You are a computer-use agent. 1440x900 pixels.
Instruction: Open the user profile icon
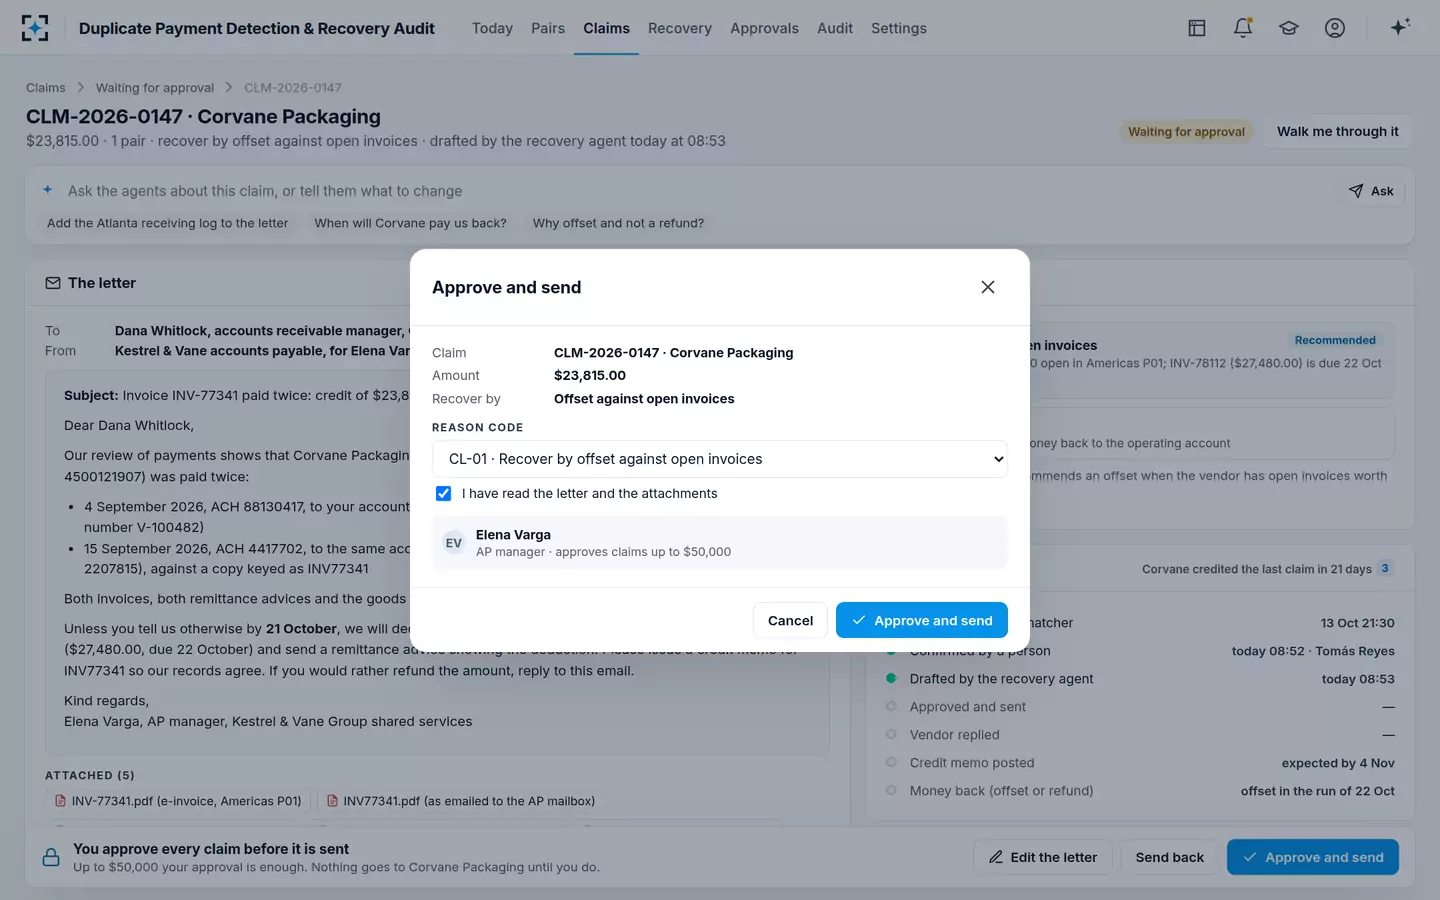1335,28
